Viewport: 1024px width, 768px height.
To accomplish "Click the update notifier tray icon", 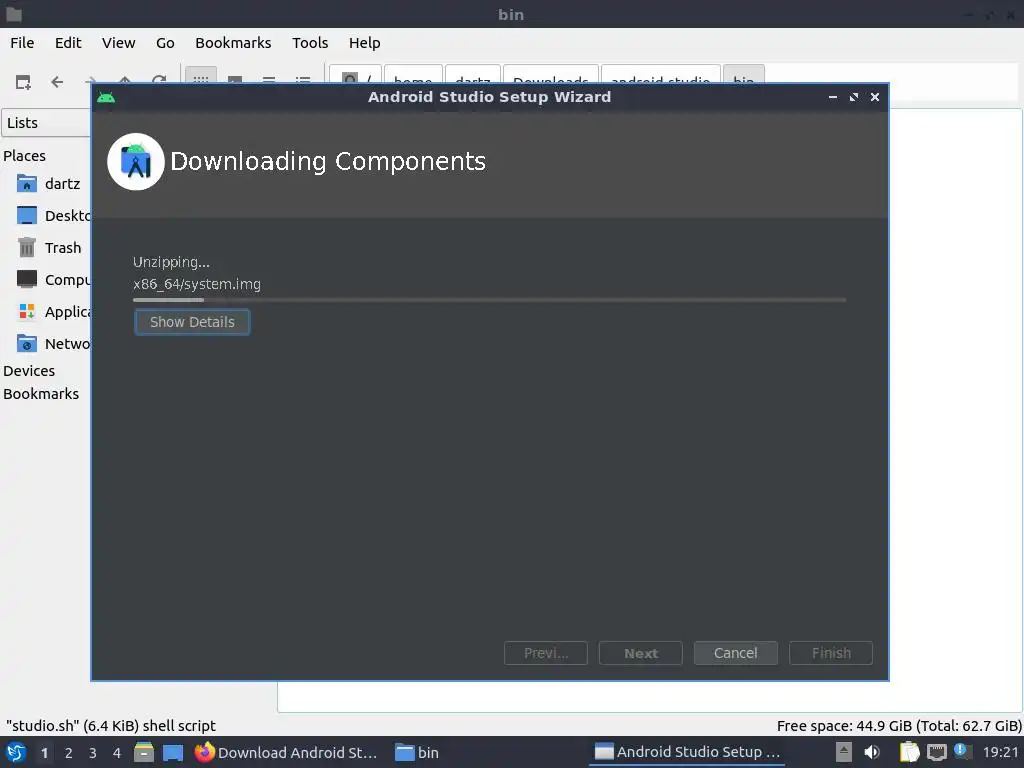I will tap(961, 751).
